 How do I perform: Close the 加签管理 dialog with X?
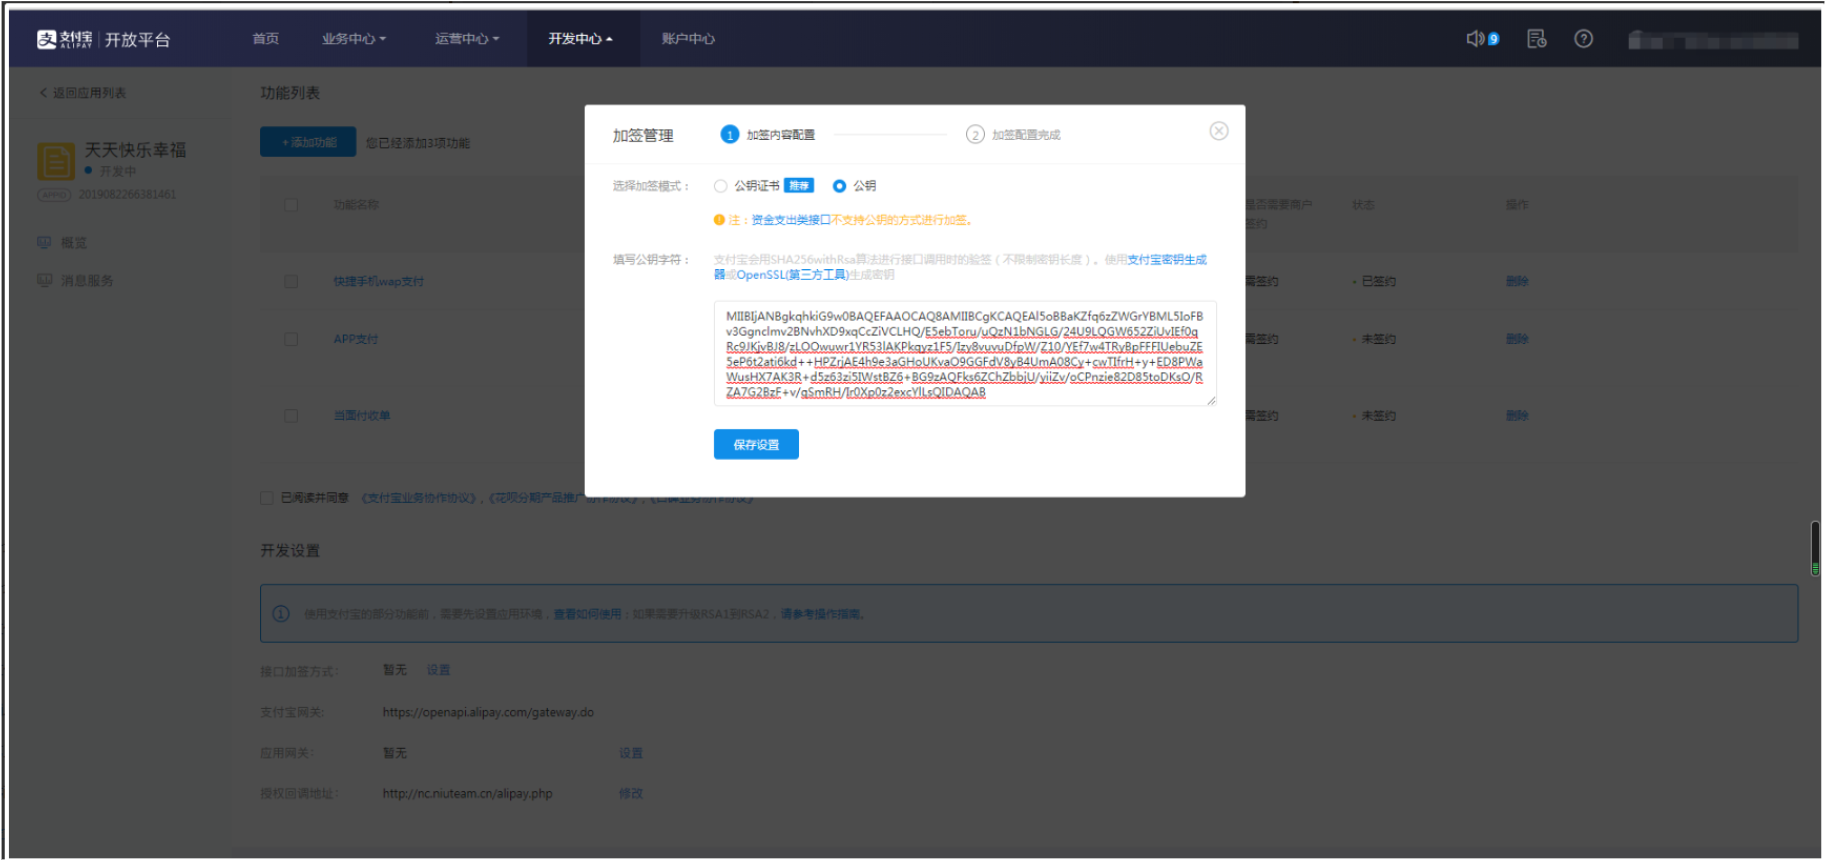pos(1219,131)
